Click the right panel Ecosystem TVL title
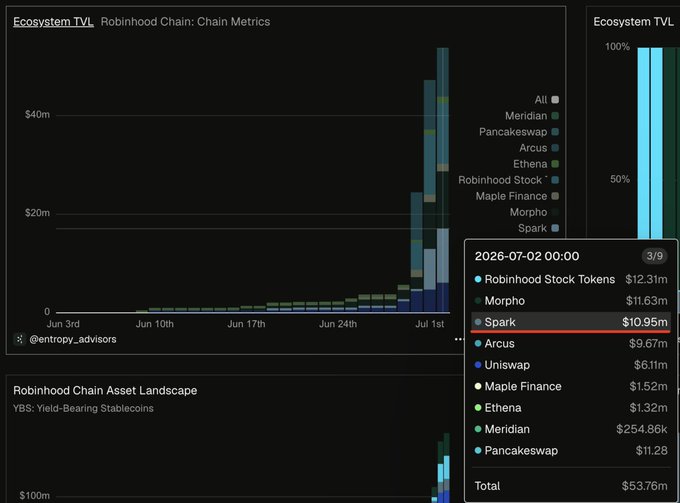The width and height of the screenshot is (680, 503). tap(633, 22)
